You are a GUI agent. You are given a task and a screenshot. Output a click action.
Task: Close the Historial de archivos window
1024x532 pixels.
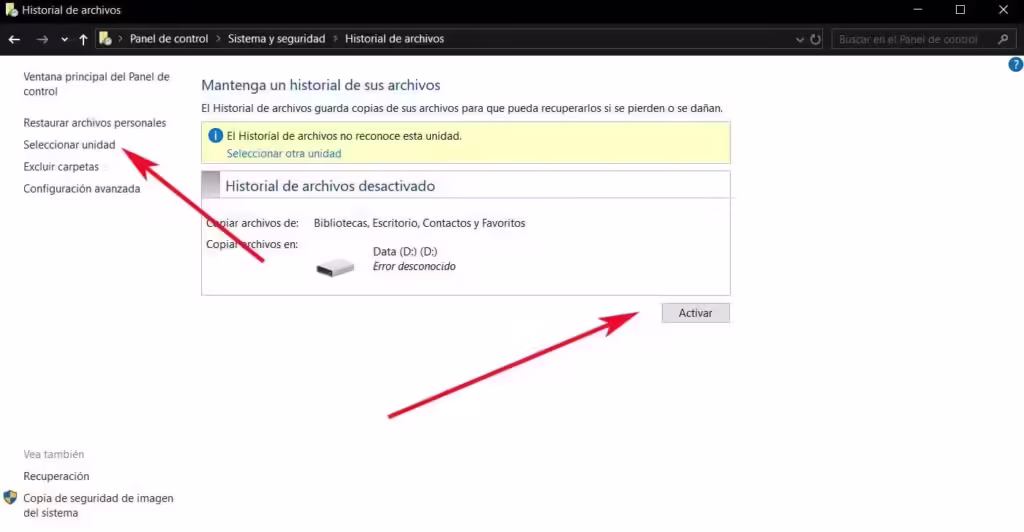click(1003, 10)
